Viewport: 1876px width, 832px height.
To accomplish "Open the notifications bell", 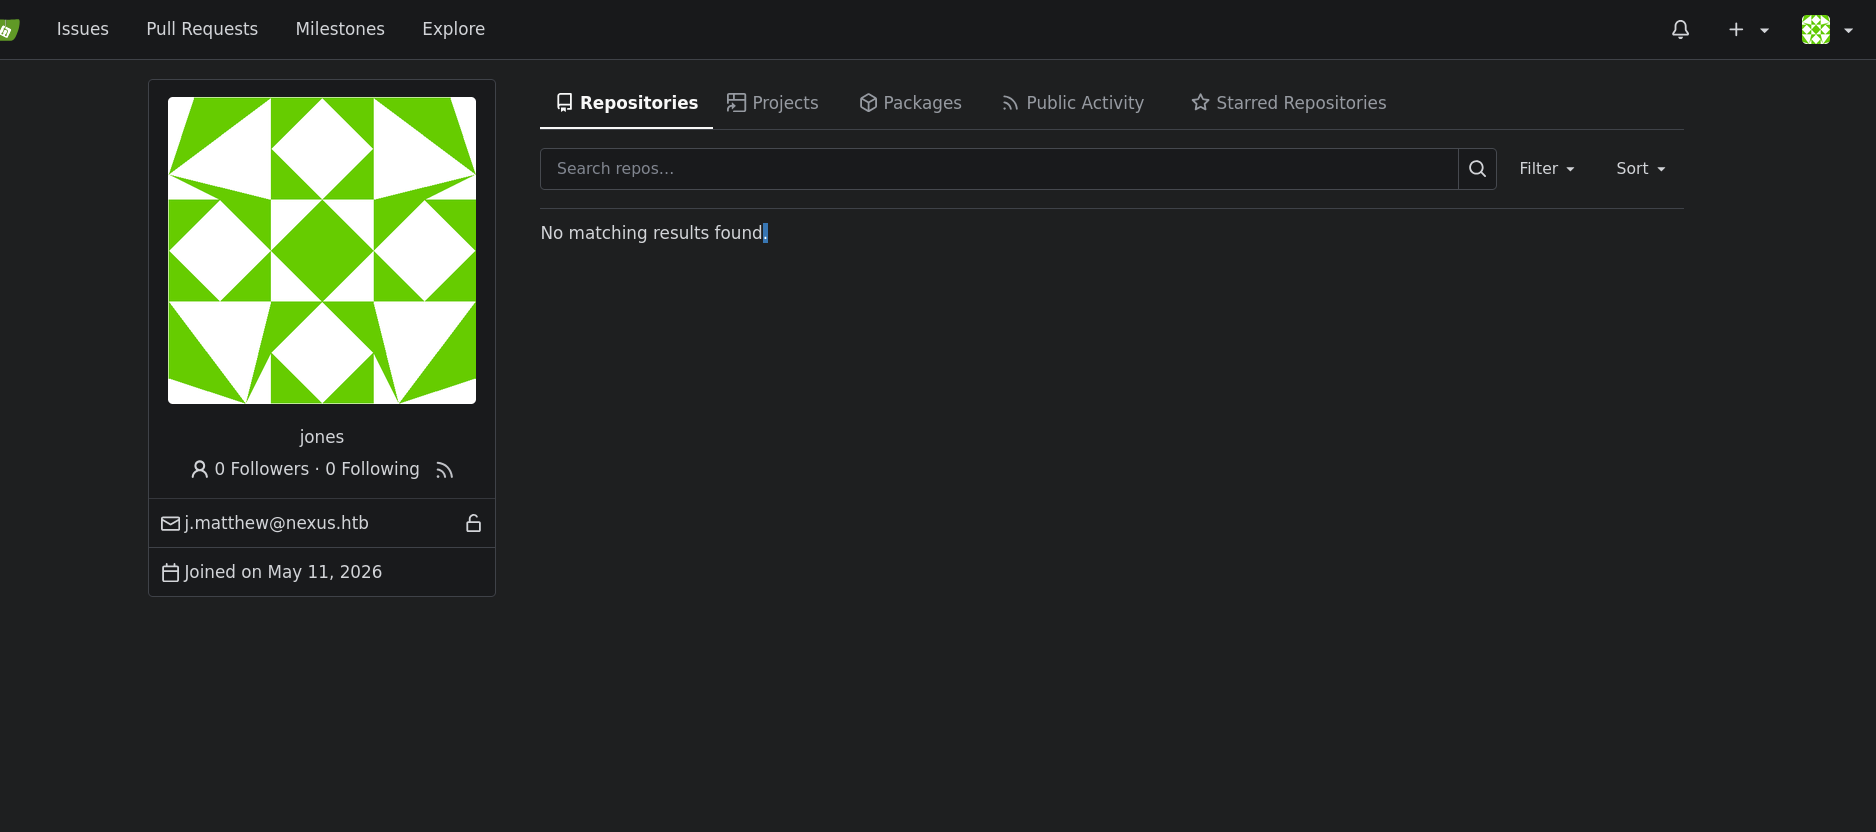I will 1680,29.
